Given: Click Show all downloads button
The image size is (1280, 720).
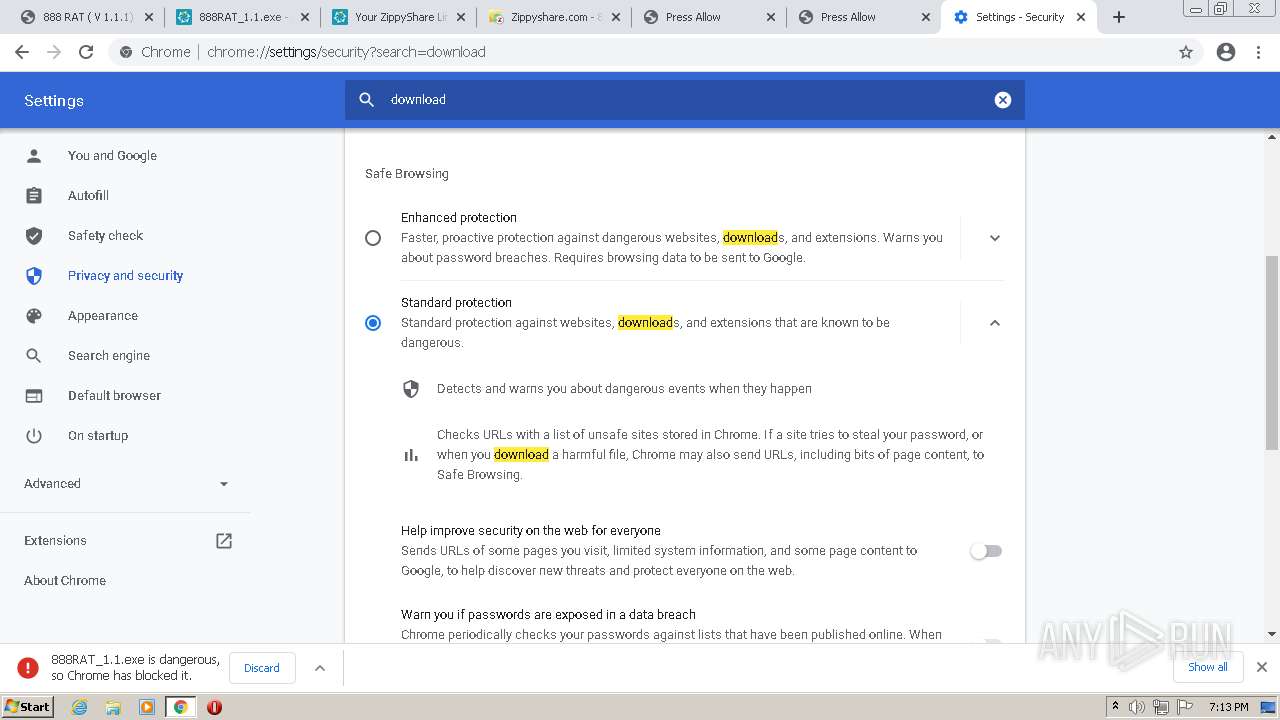Looking at the screenshot, I should click(1208, 667).
